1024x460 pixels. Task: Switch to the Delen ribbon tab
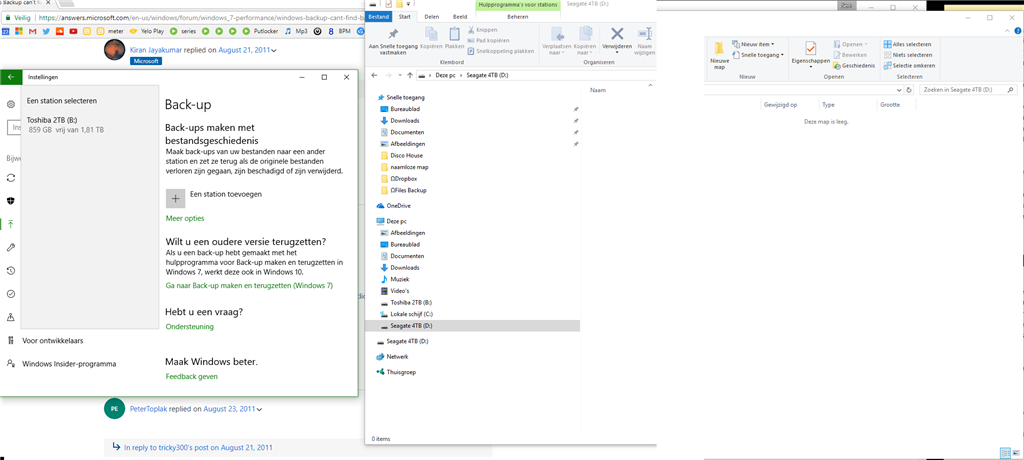coord(432,16)
